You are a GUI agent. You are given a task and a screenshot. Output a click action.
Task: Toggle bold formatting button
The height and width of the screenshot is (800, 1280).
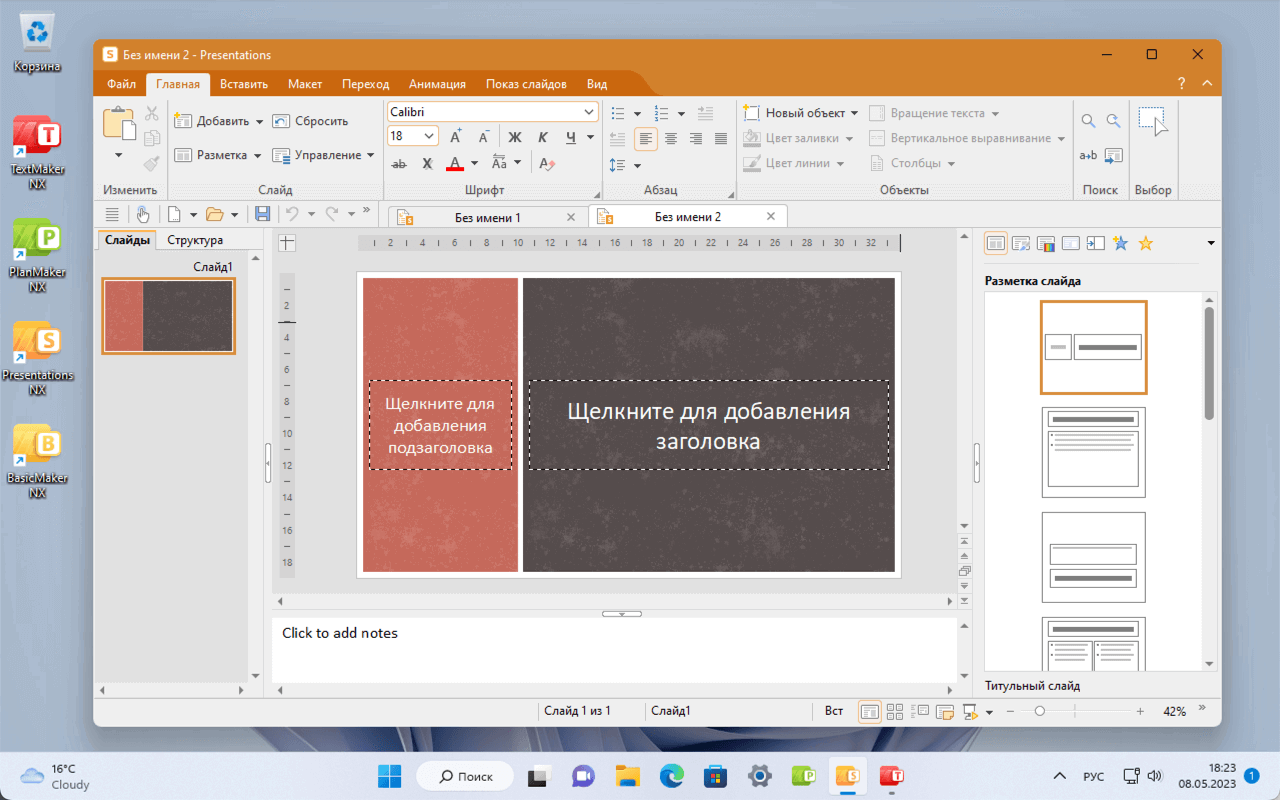pos(515,137)
